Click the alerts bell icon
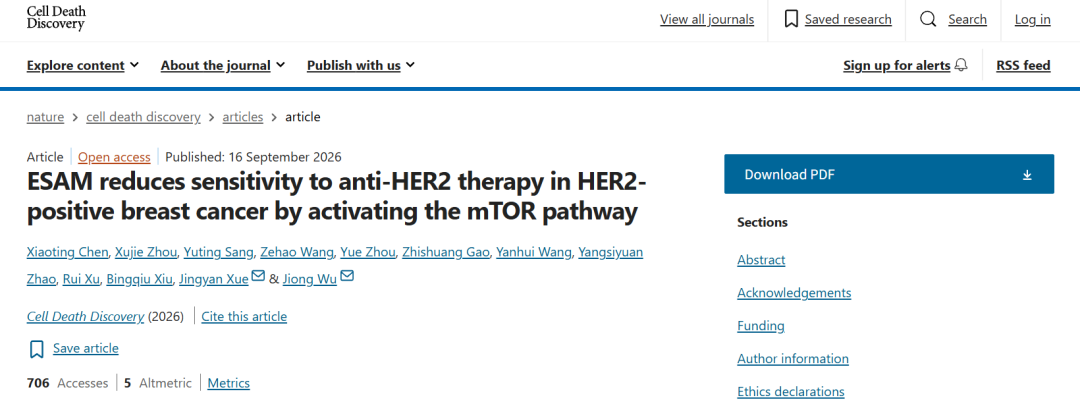1080x404 pixels. [x=961, y=65]
